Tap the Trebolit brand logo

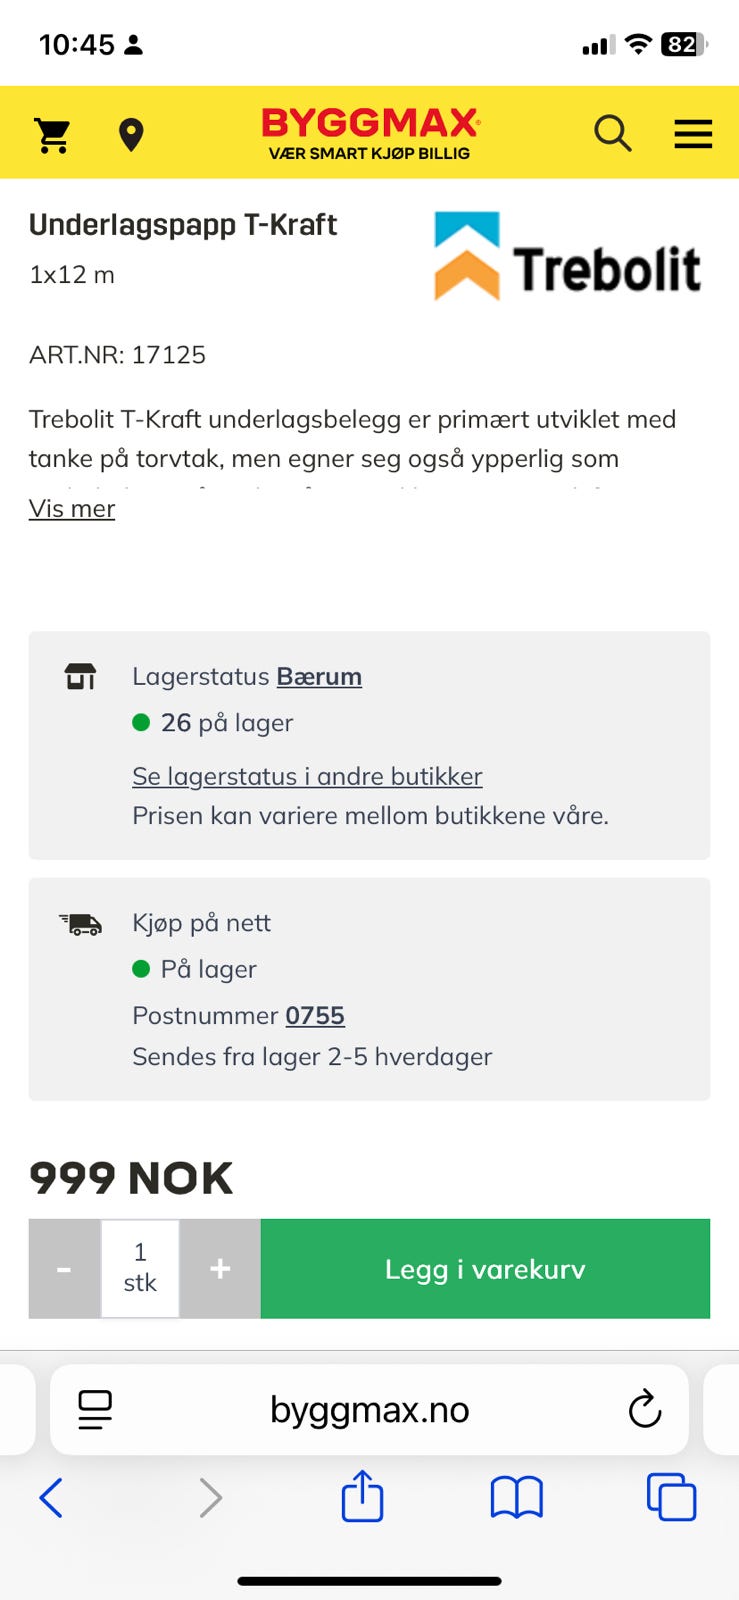(567, 257)
